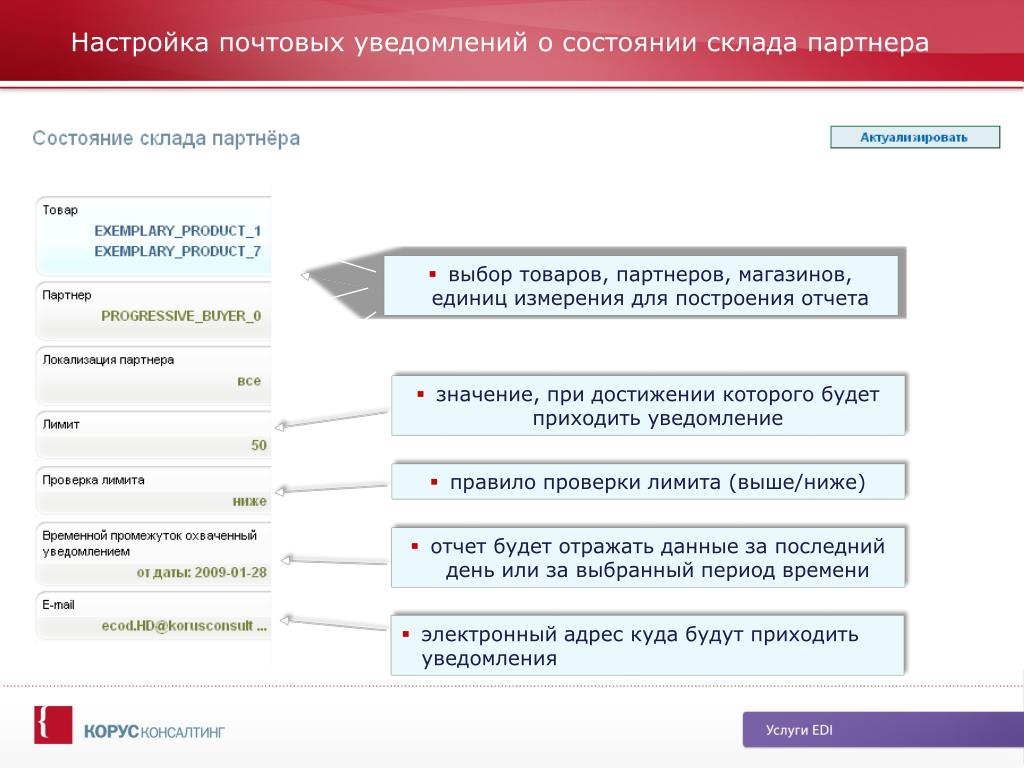Click the slide title 'Настройка почтовых уведомлений'

coord(299,42)
